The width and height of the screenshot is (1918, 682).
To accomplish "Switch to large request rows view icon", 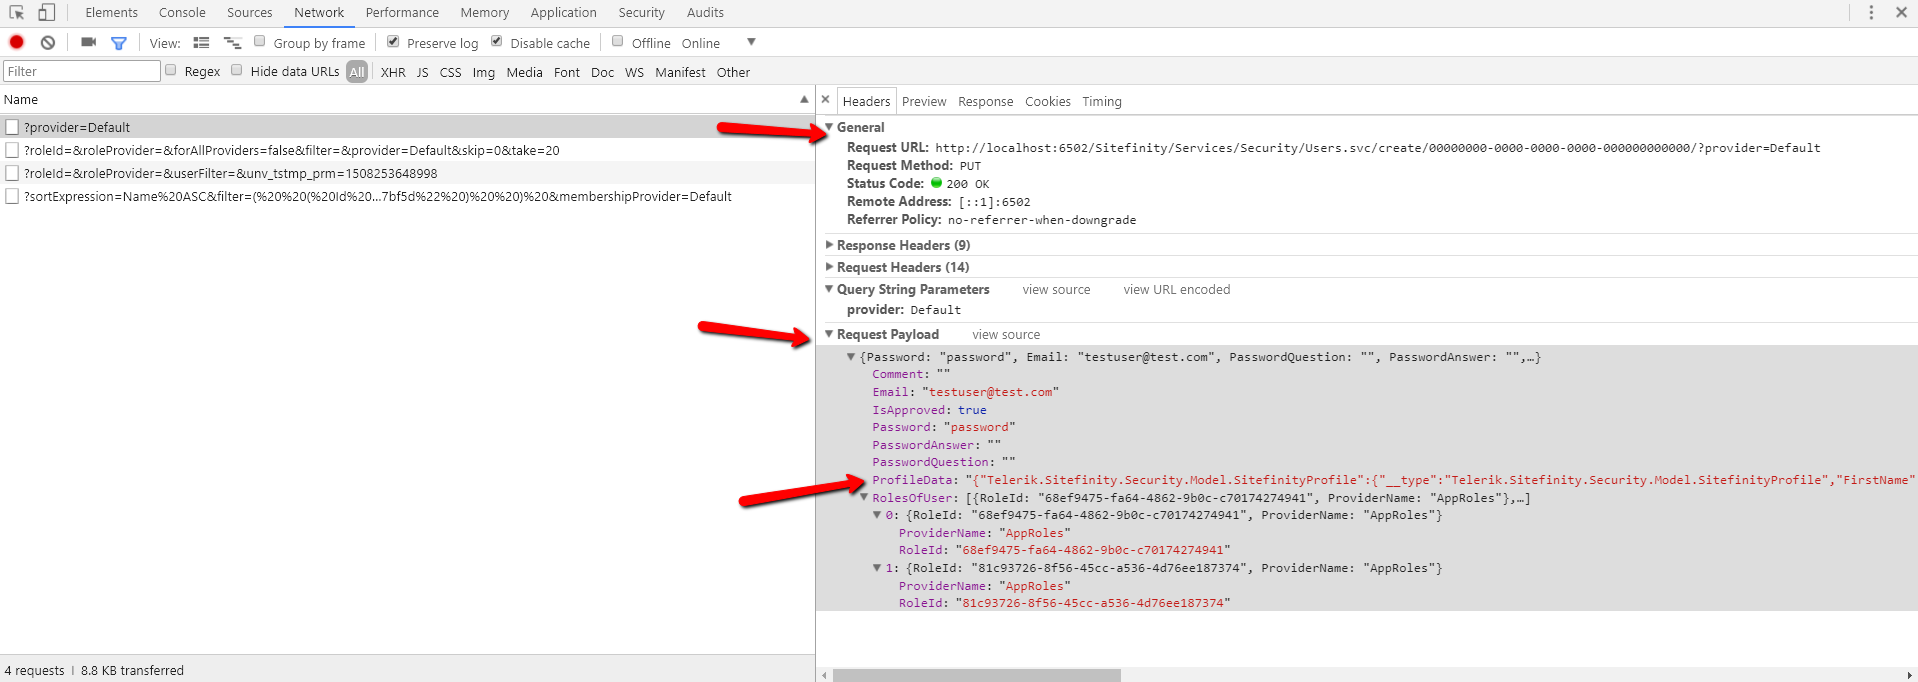I will coord(201,43).
